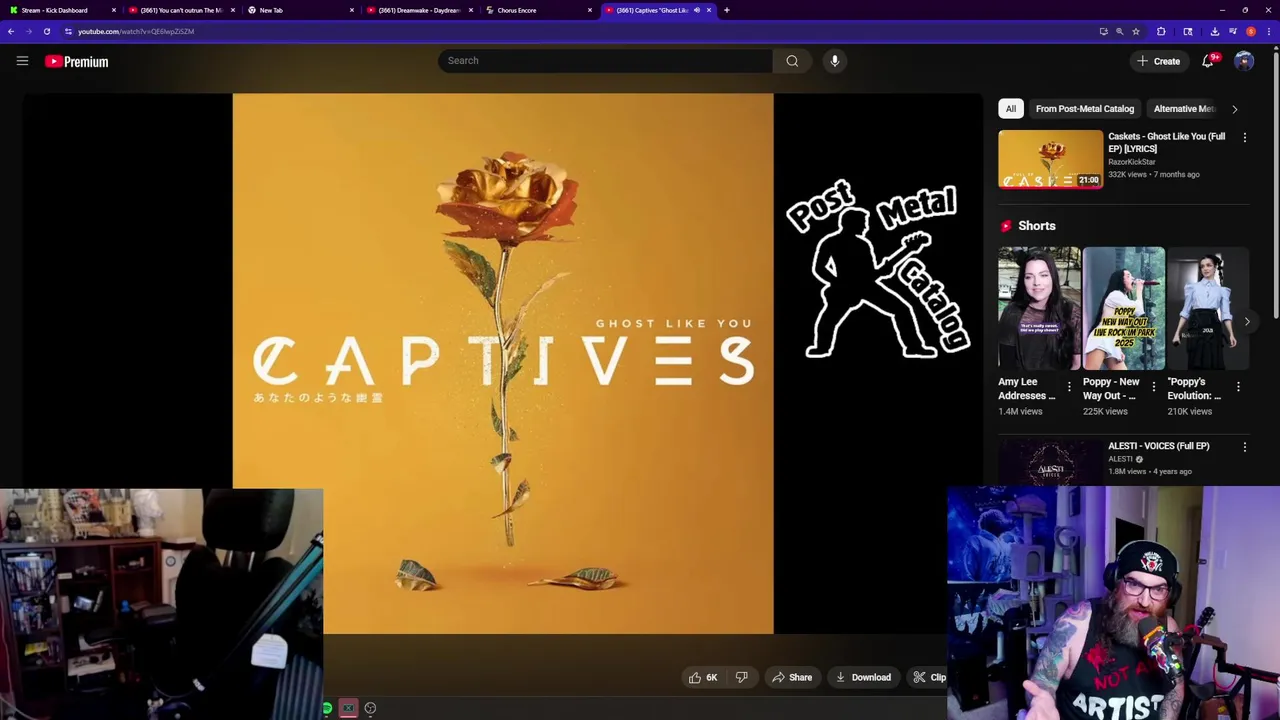Open more options for Poppy's Evolution short
Image resolution: width=1280 pixels, height=720 pixels.
click(x=1238, y=387)
